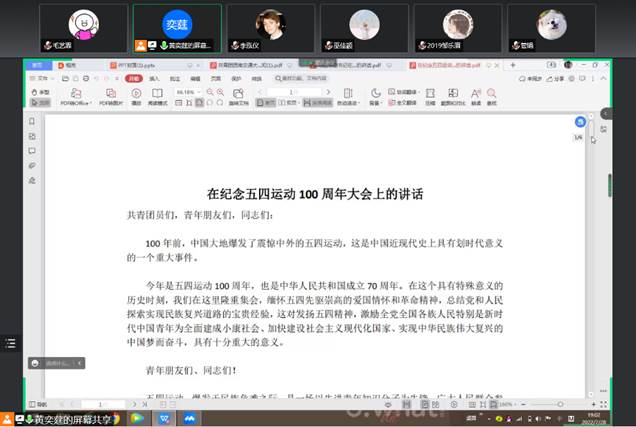Switch to the 插入 ribbon tab

click(153, 78)
